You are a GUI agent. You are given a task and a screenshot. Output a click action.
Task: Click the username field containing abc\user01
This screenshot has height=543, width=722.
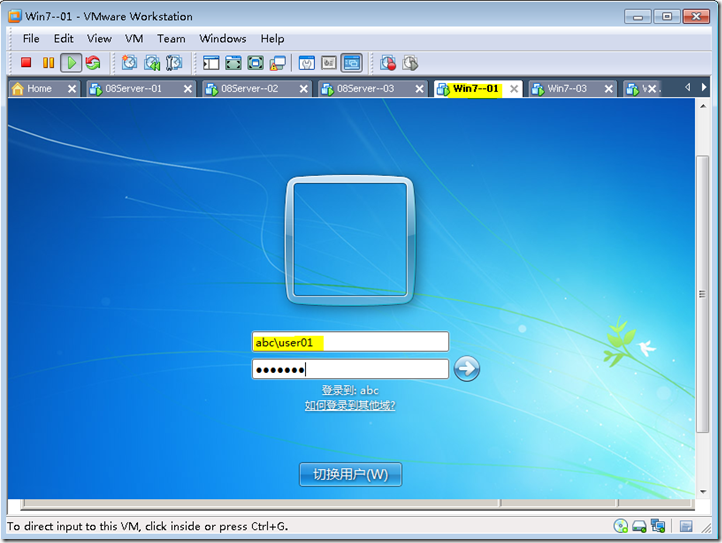350,342
